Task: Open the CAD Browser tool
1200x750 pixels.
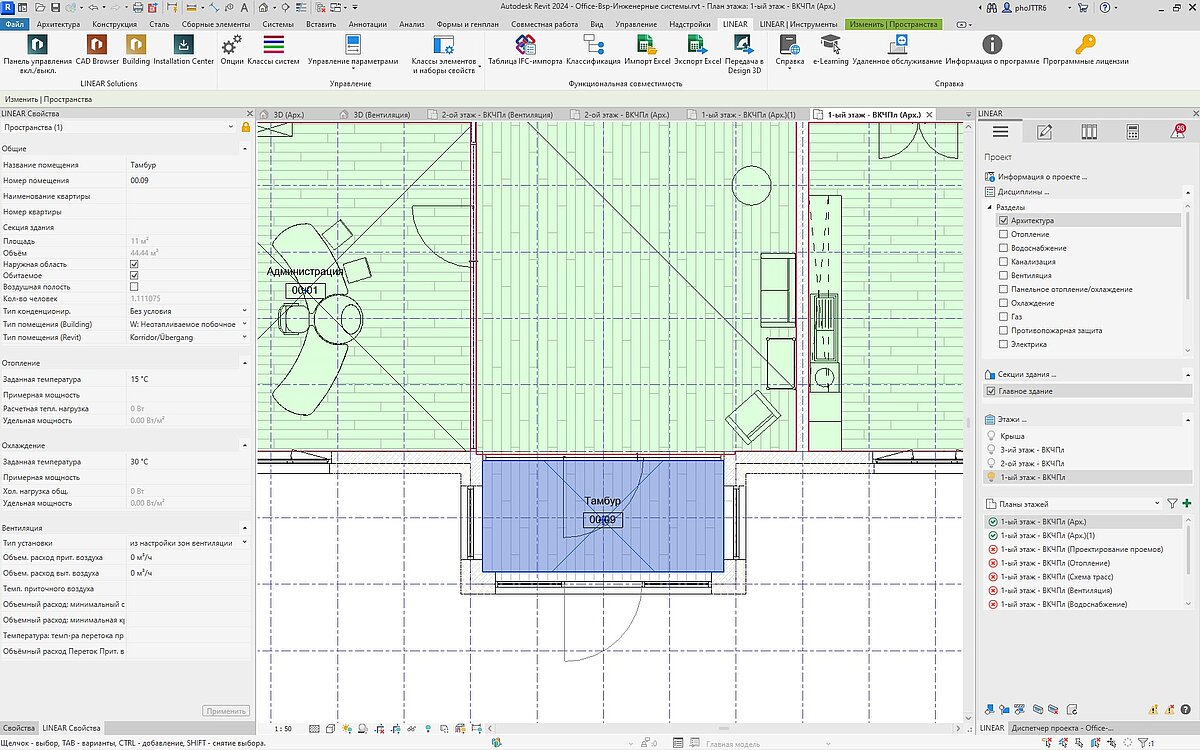Action: (x=96, y=46)
